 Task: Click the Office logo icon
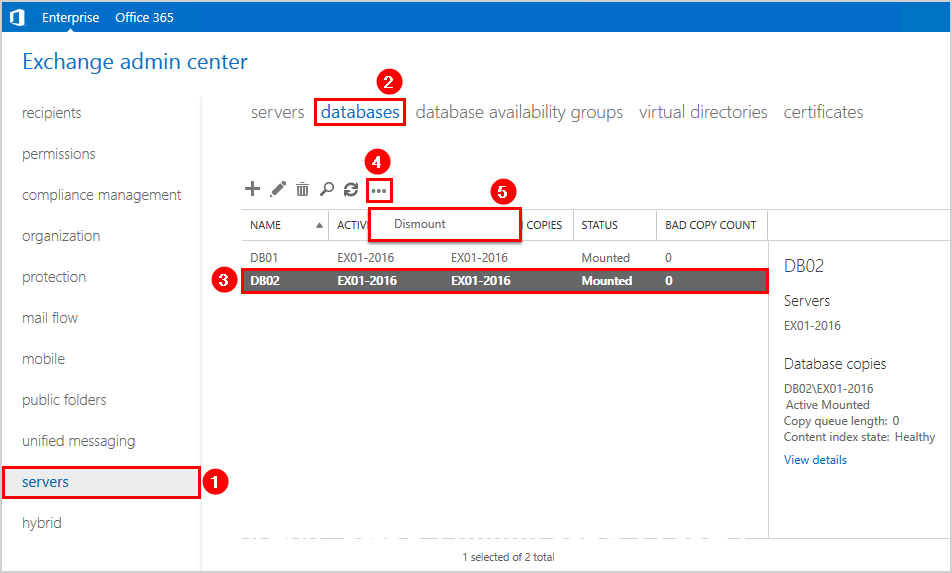tap(18, 18)
